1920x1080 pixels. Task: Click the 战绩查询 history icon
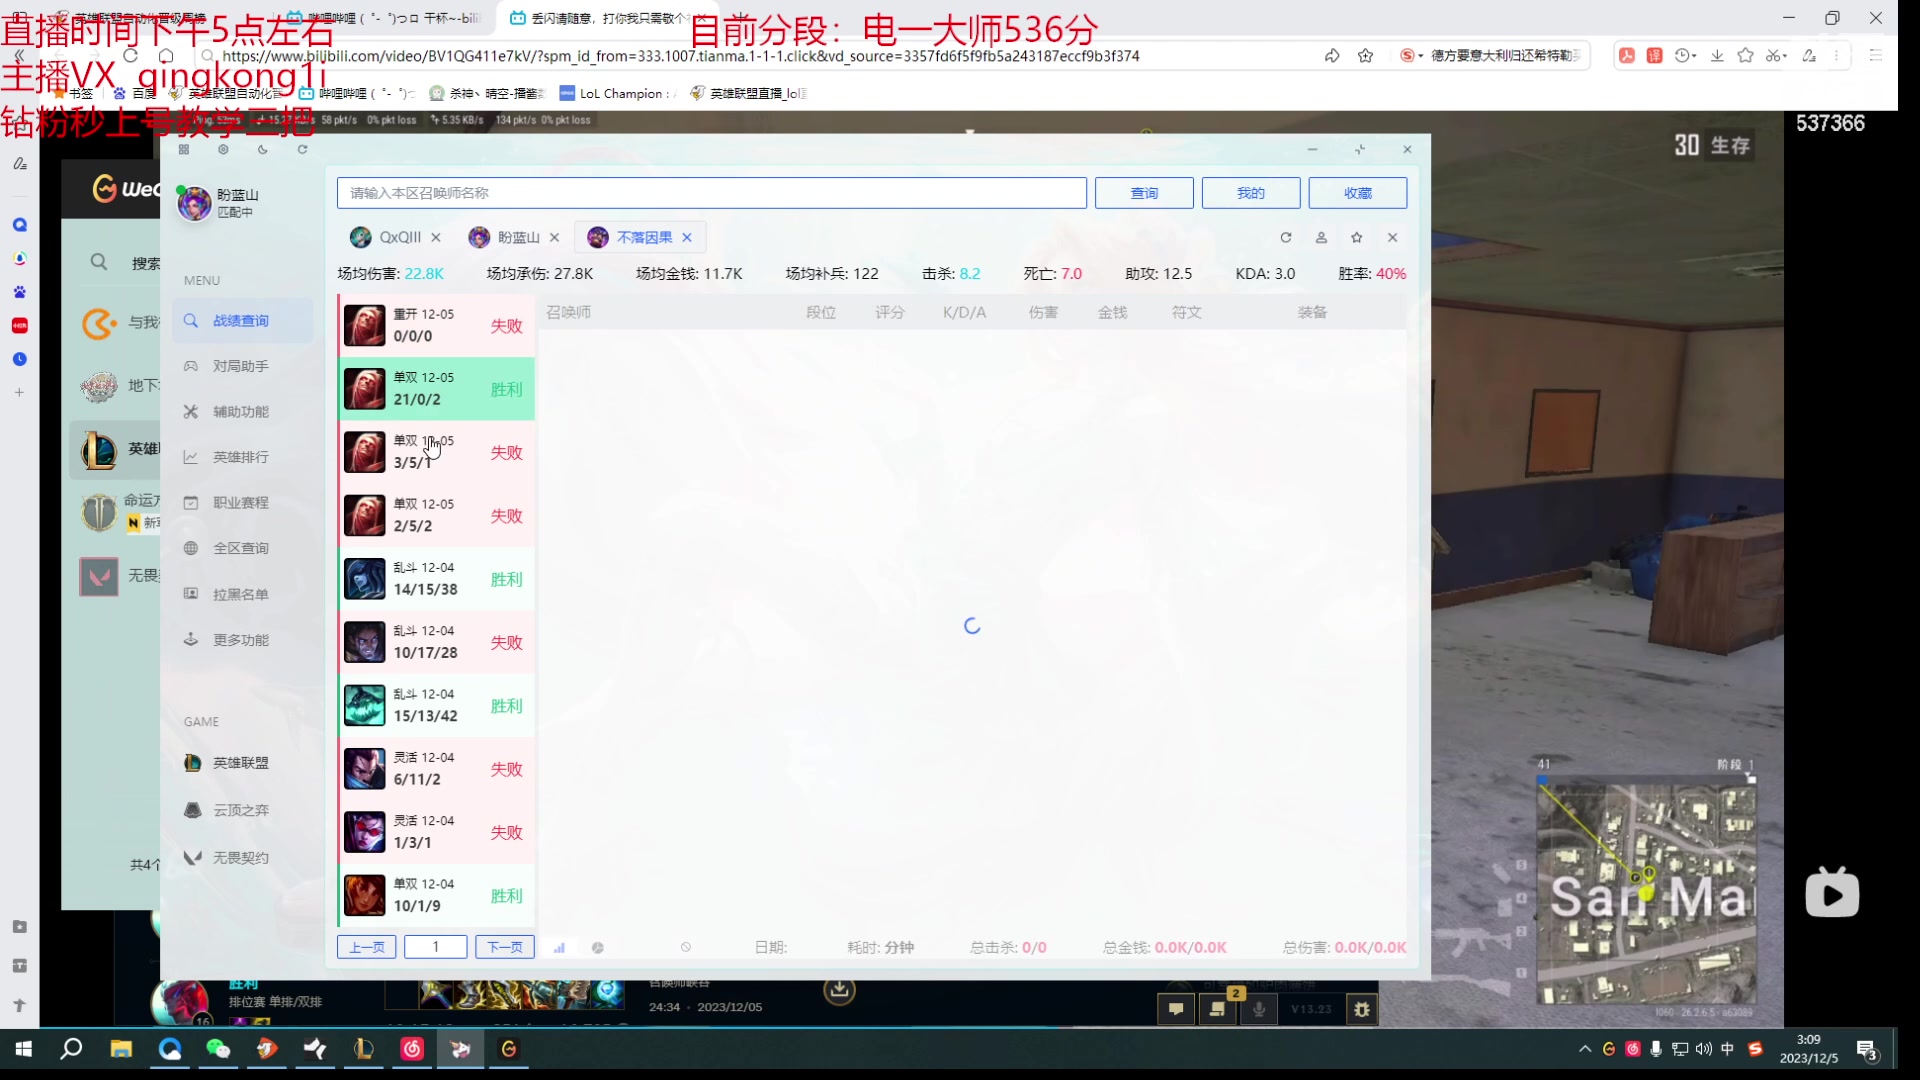[x=190, y=320]
